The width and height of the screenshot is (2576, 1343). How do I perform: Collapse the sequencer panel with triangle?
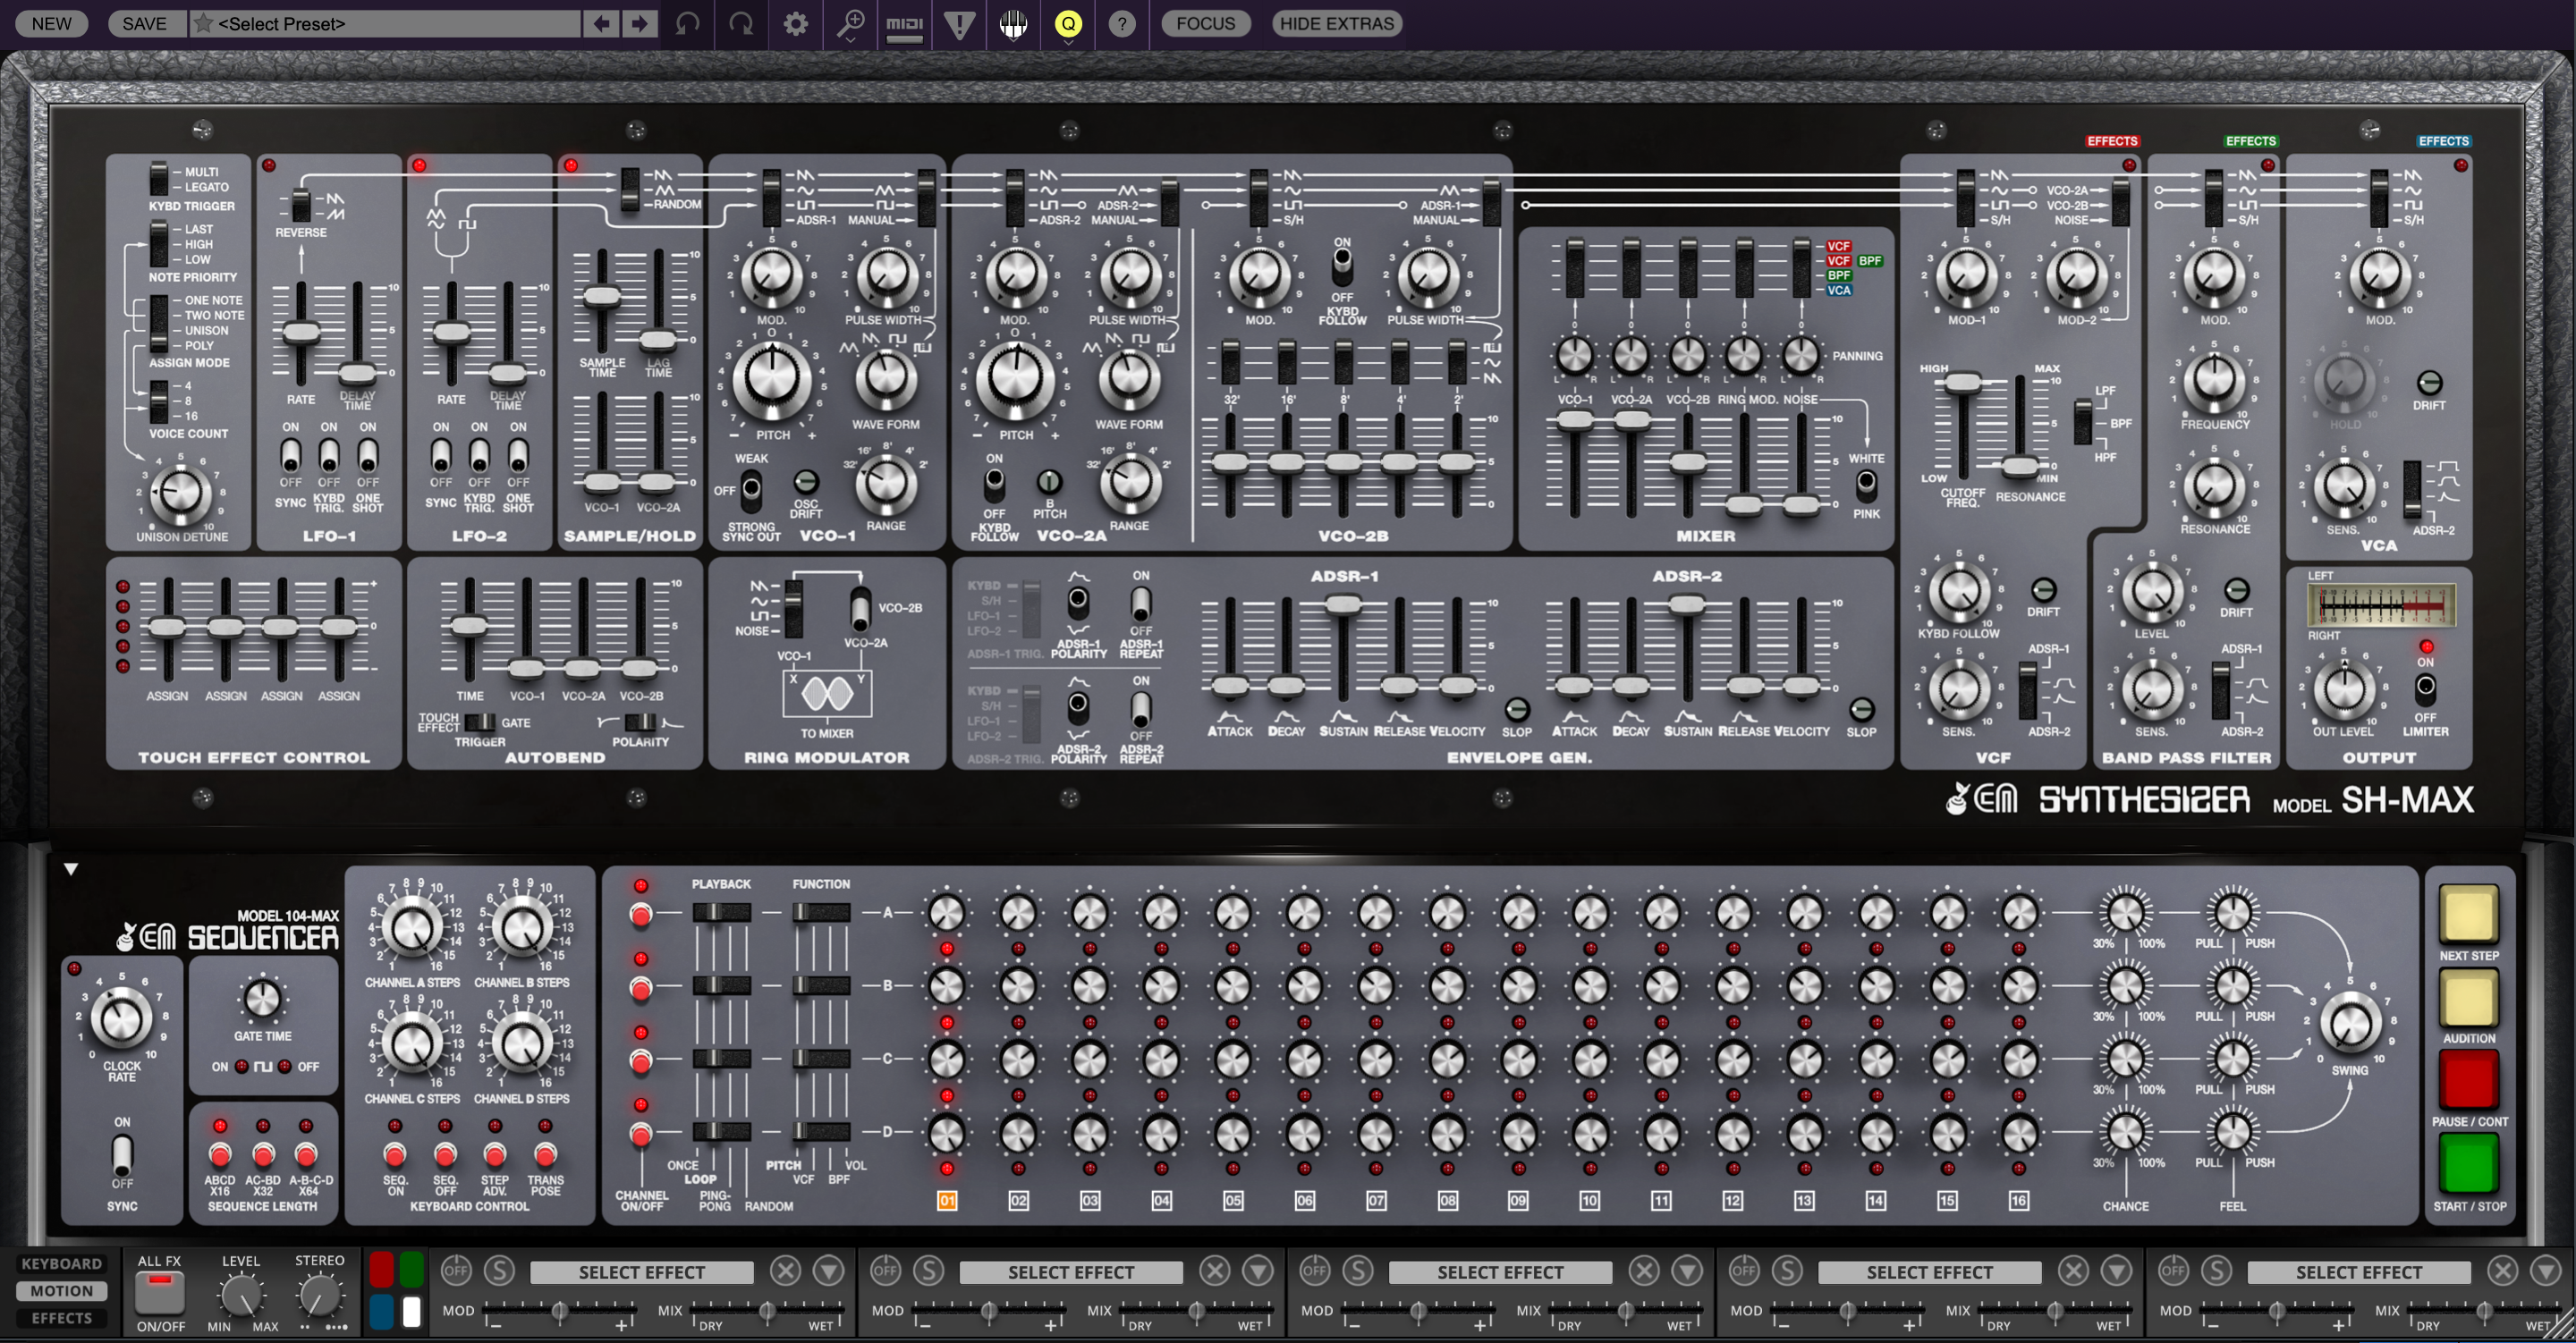pos(71,869)
